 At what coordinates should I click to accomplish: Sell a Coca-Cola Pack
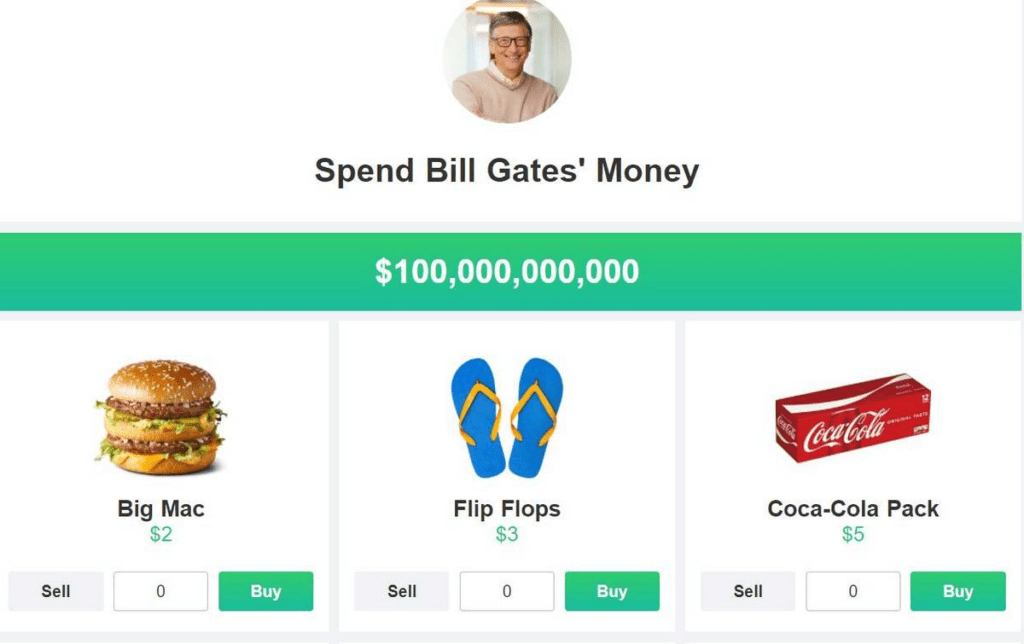pos(748,591)
